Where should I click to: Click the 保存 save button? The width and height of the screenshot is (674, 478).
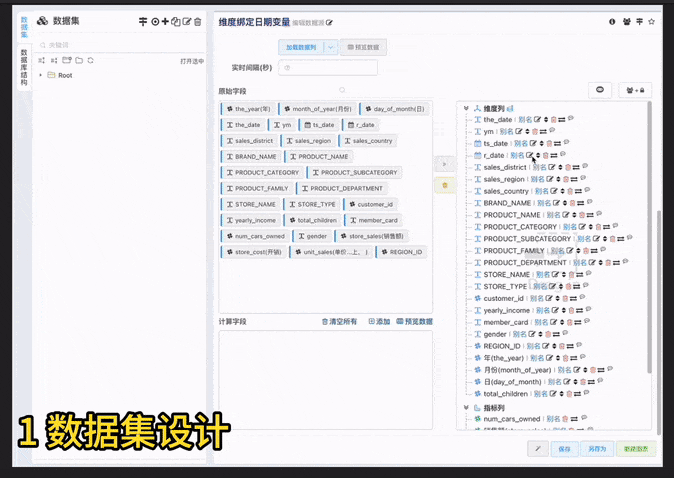(565, 449)
